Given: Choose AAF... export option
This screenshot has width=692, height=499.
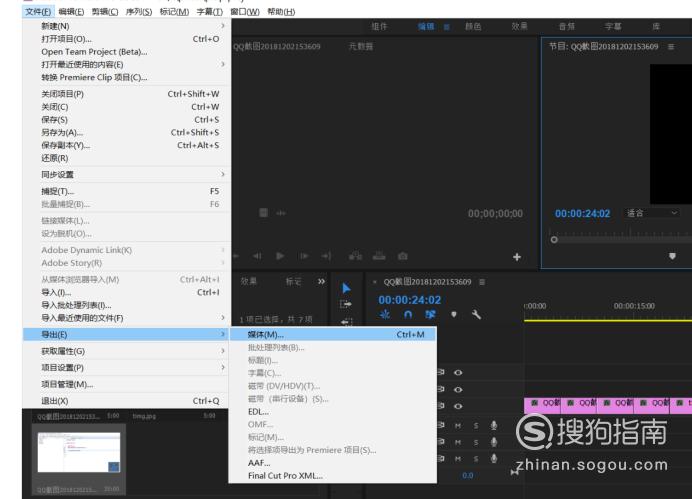Looking at the screenshot, I should (x=333, y=463).
